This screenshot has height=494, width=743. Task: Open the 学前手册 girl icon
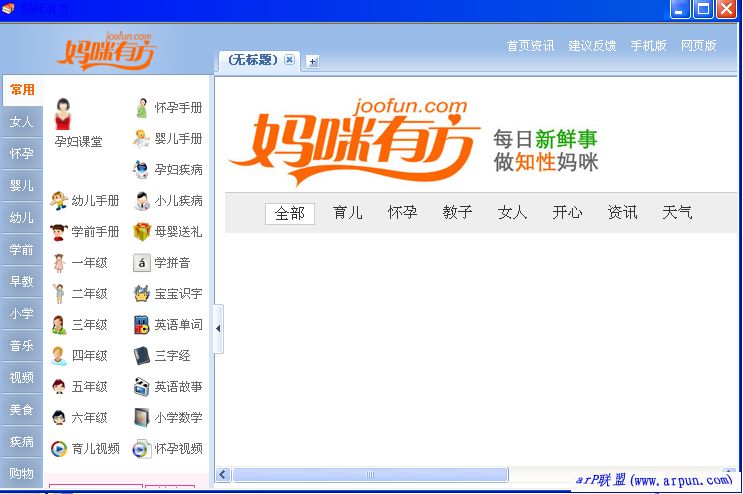[x=59, y=232]
